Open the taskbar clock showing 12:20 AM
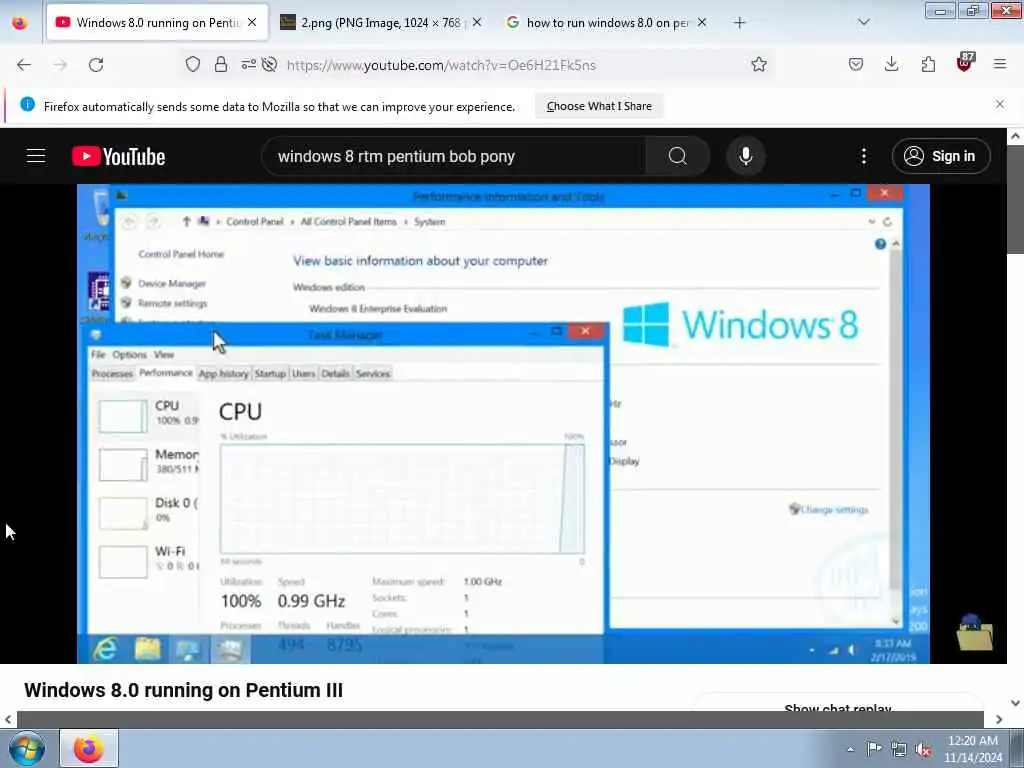 click(973, 749)
